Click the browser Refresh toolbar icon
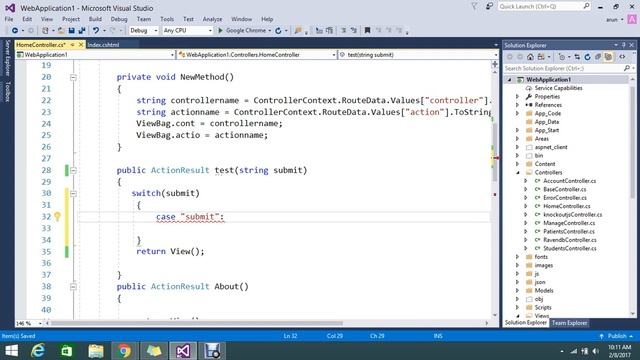Image resolution: width=640 pixels, height=360 pixels. click(278, 31)
